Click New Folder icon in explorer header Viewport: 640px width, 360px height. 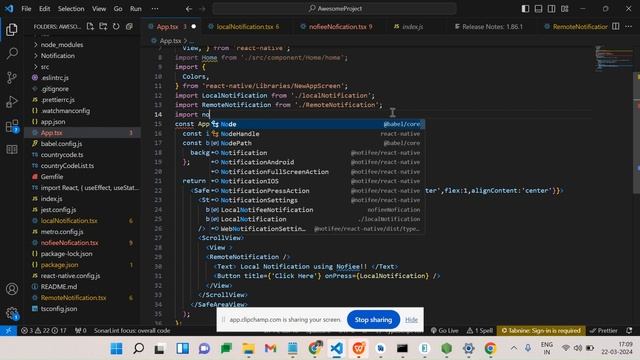103,27
